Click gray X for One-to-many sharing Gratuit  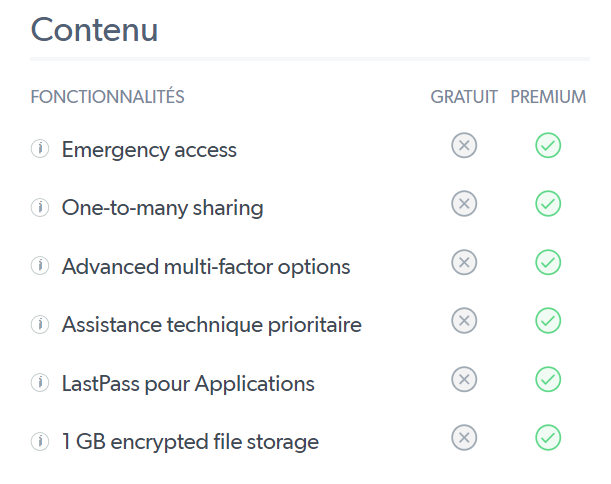464,204
